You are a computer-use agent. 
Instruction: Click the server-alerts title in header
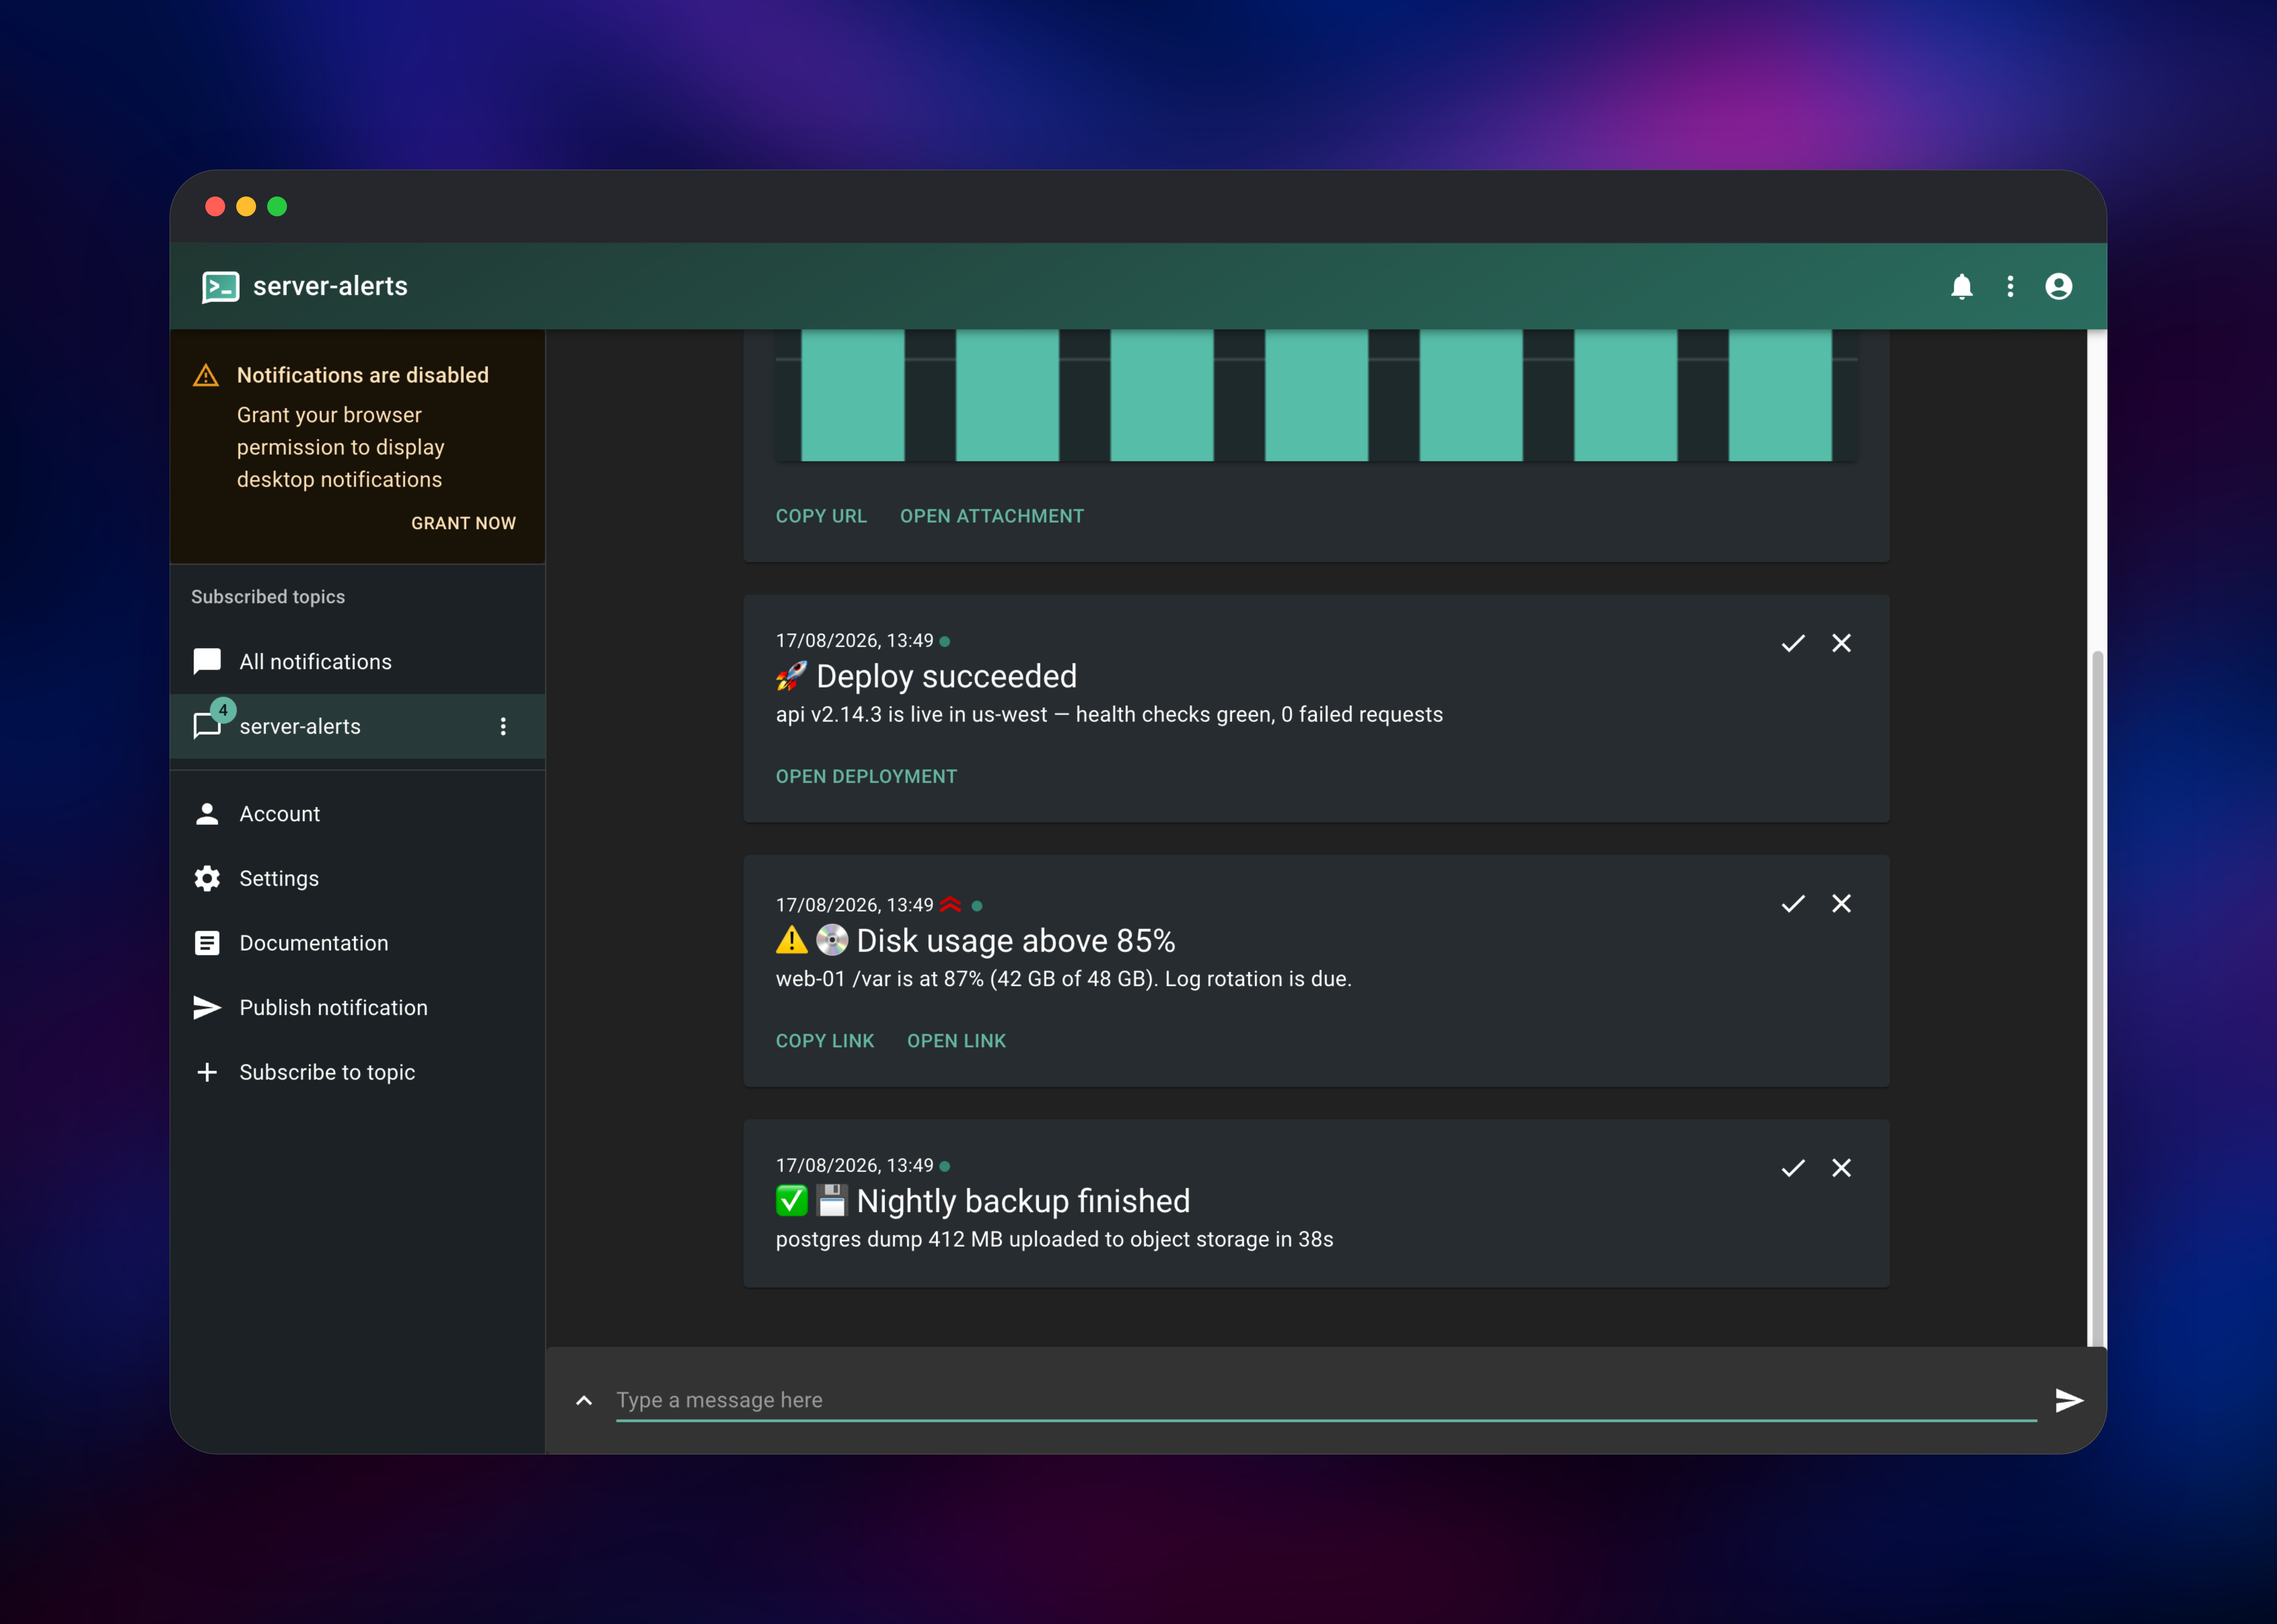coord(330,287)
